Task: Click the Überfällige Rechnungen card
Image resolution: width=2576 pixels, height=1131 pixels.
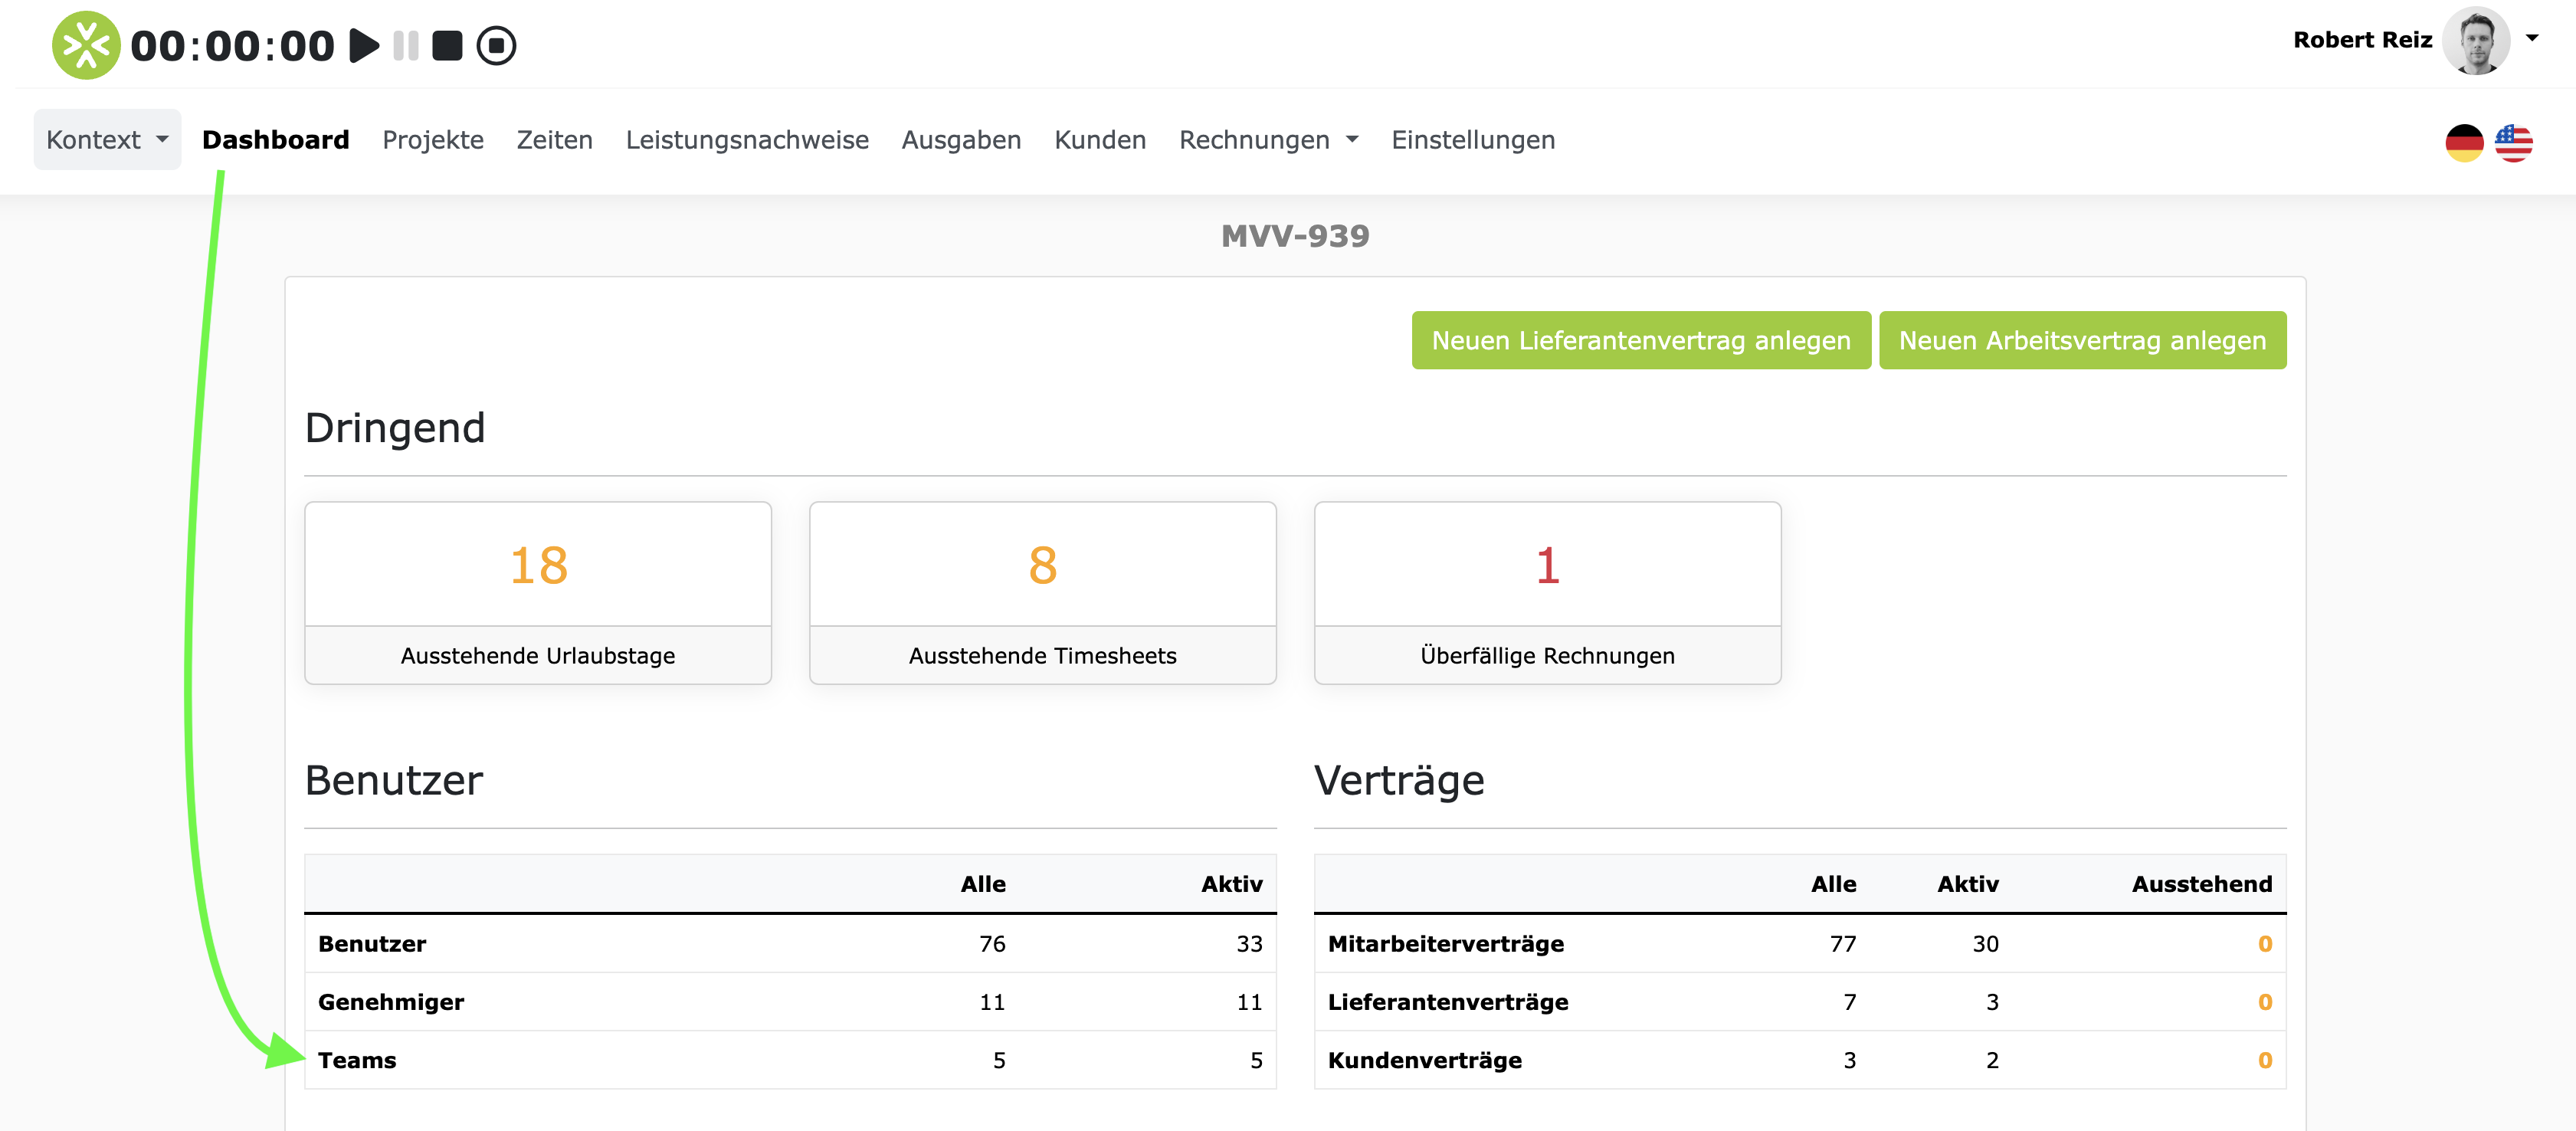Action: pyautogui.click(x=1547, y=593)
